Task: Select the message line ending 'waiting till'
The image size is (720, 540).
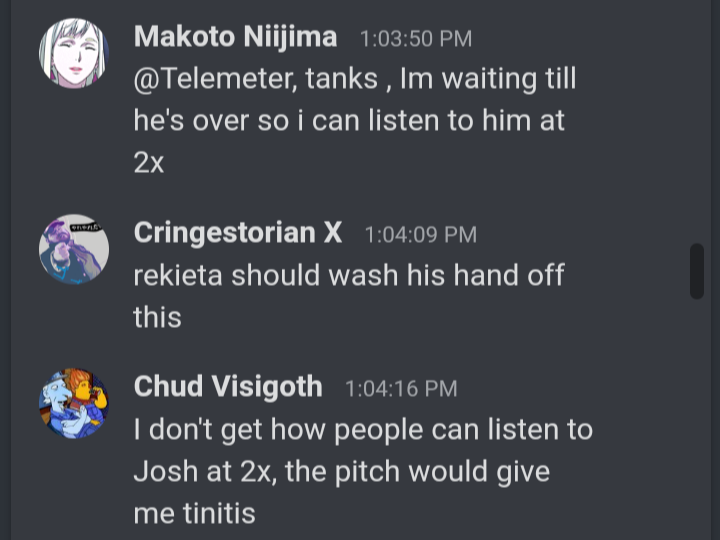Action: [355, 79]
